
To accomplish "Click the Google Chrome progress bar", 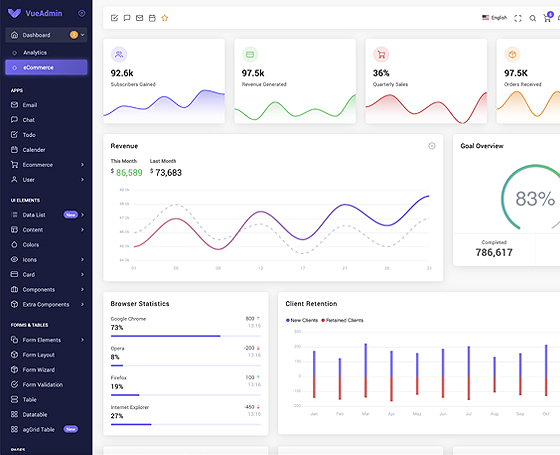I will 186,336.
